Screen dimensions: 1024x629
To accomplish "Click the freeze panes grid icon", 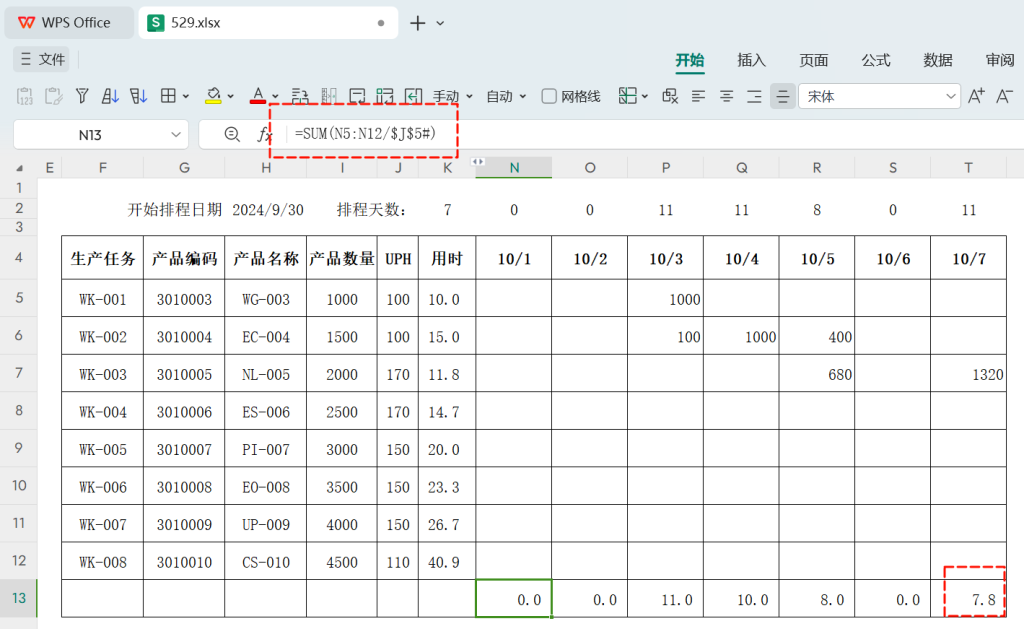I will coord(628,97).
